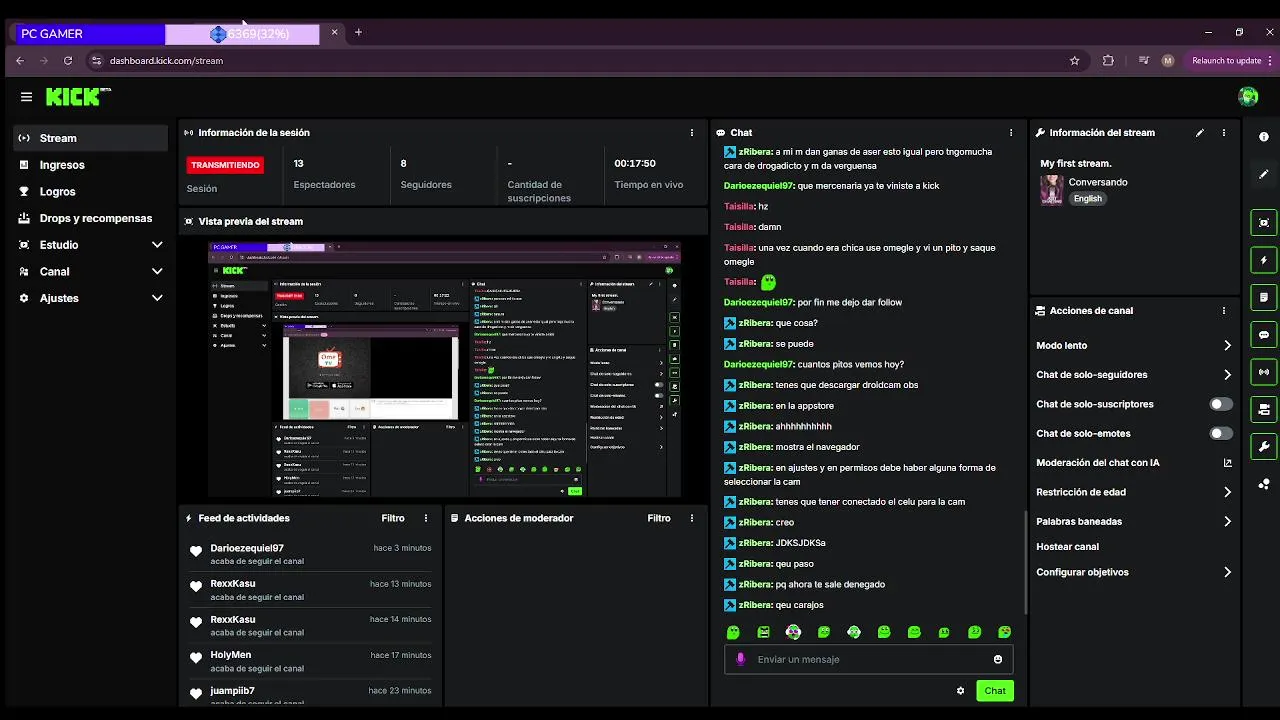Select Stream in the left navigation
1280x720 pixels.
[91, 138]
